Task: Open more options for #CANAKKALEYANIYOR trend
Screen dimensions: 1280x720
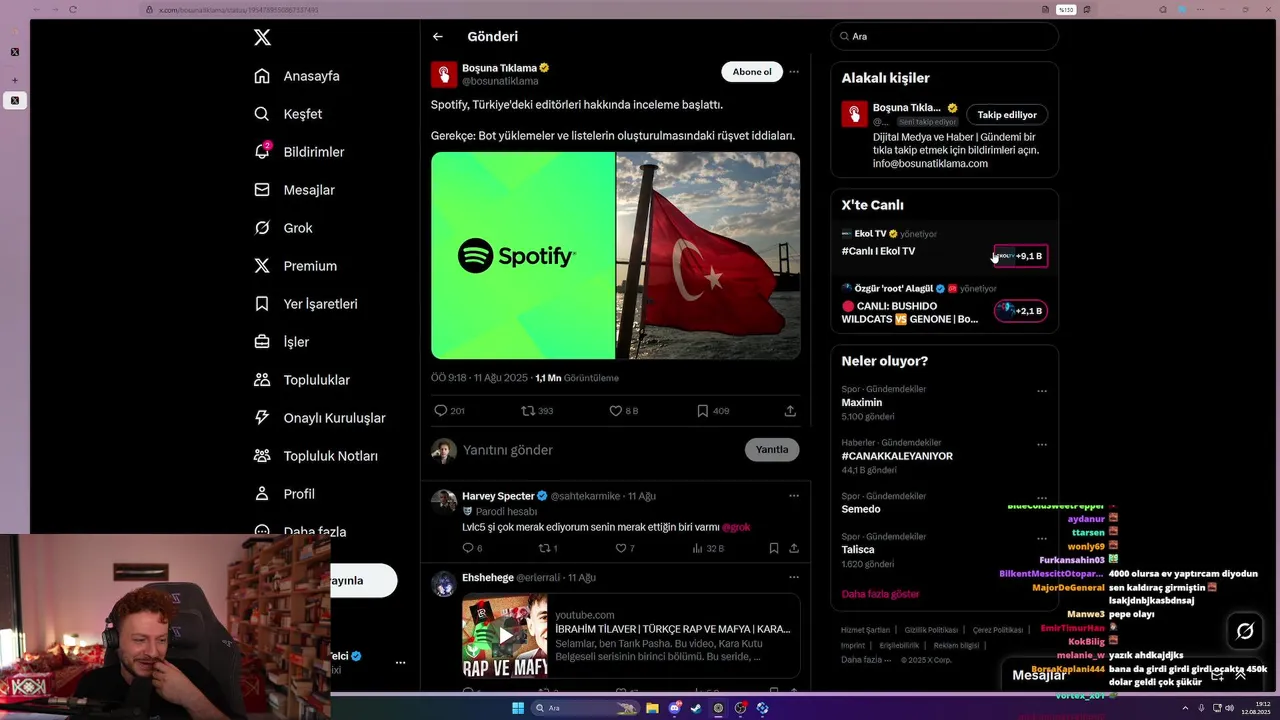Action: tap(1042, 444)
